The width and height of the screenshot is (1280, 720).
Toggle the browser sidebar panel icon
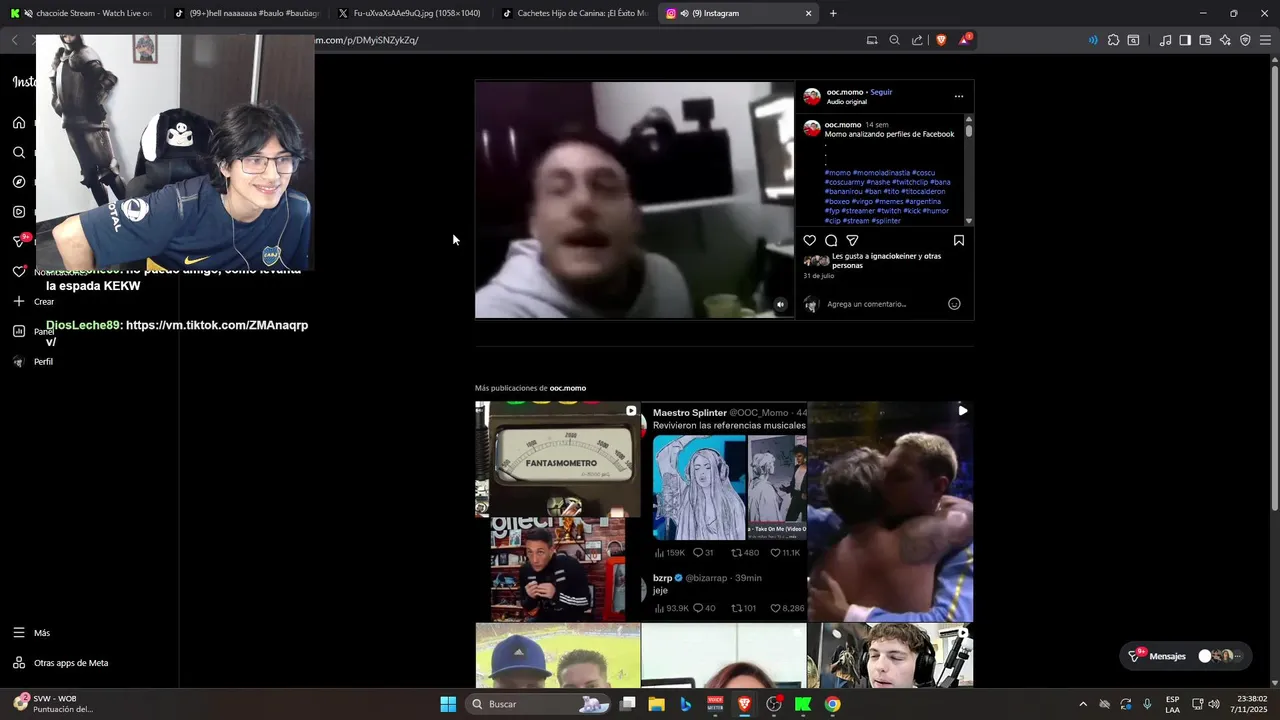point(1185,40)
